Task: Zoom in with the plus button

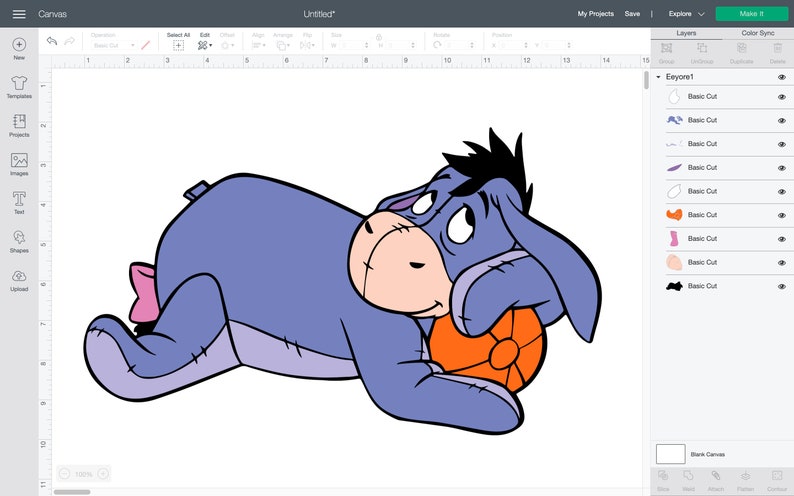Action: 103,474
